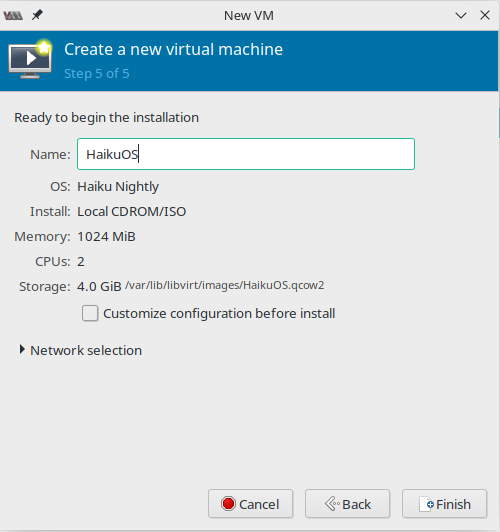This screenshot has width=500, height=532.
Task: Click the left arrow icon on Back
Action: coord(332,504)
